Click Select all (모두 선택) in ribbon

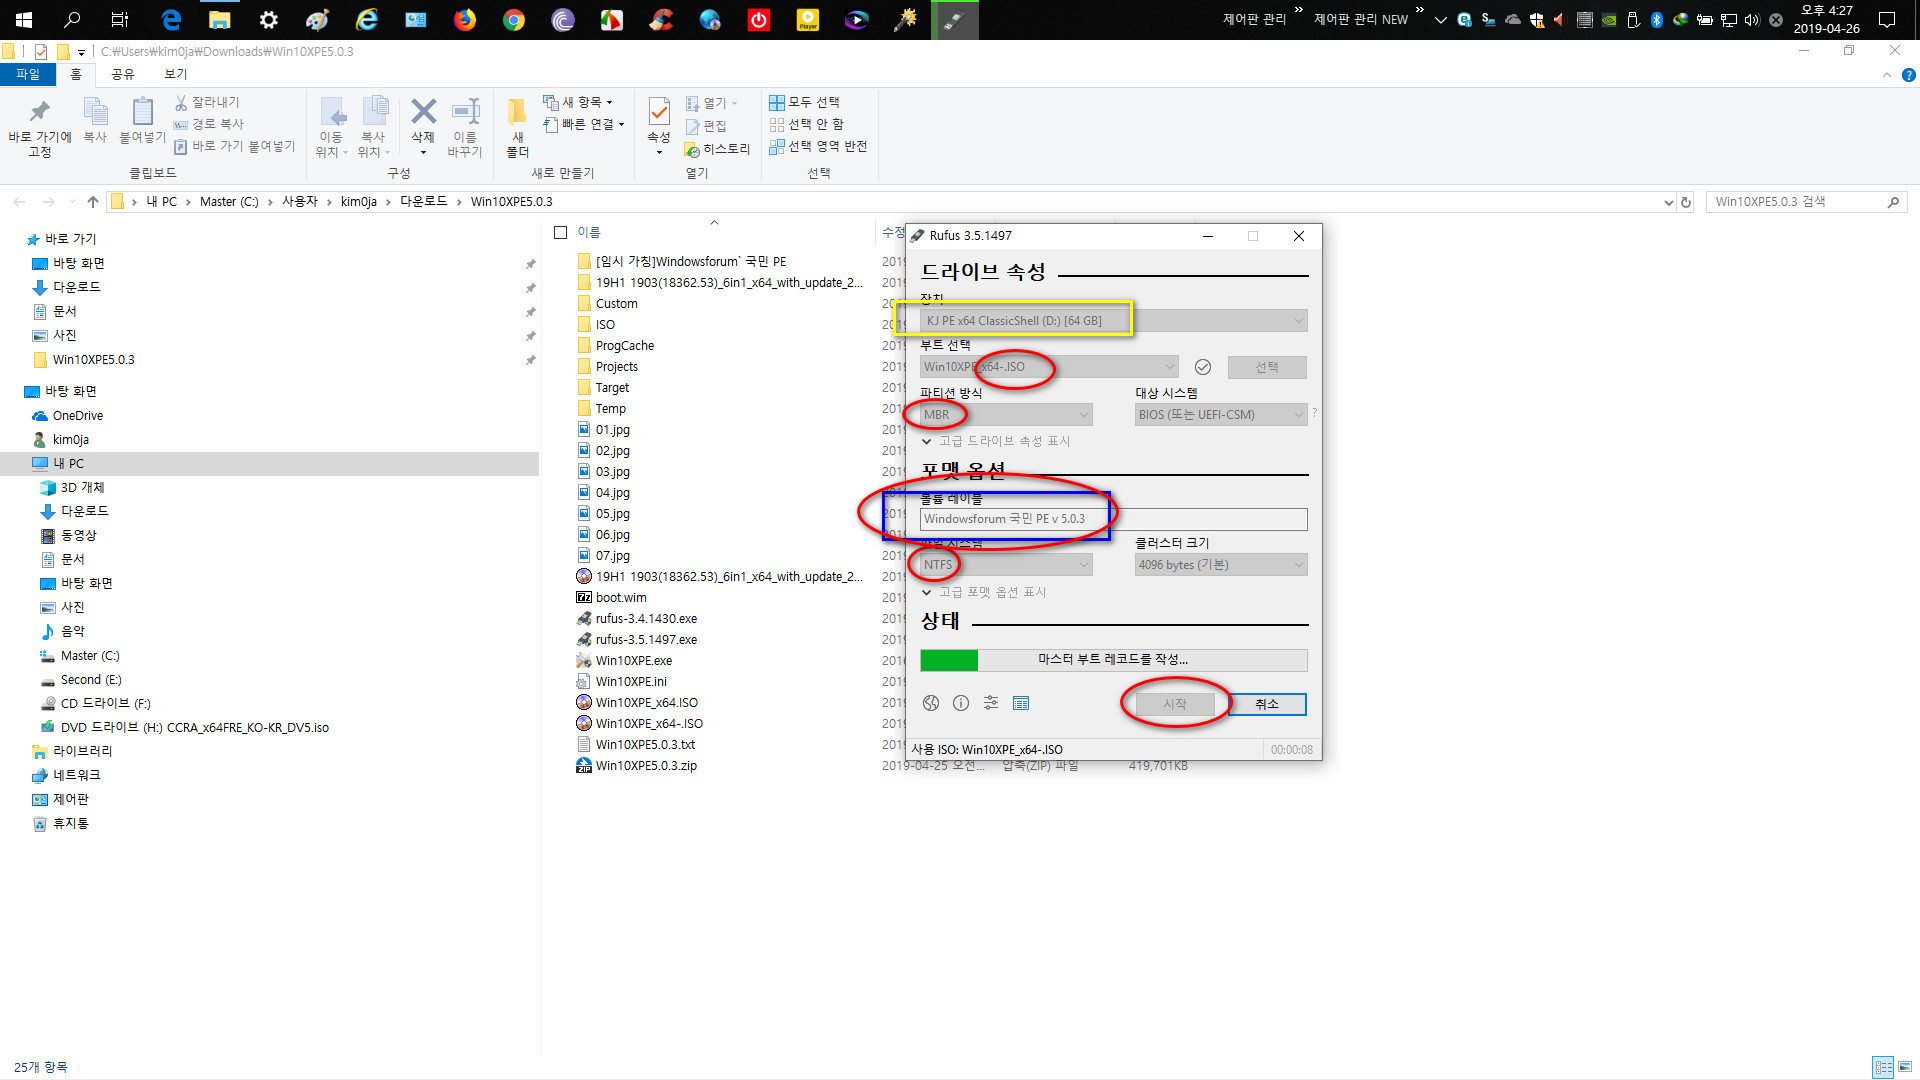(x=805, y=102)
